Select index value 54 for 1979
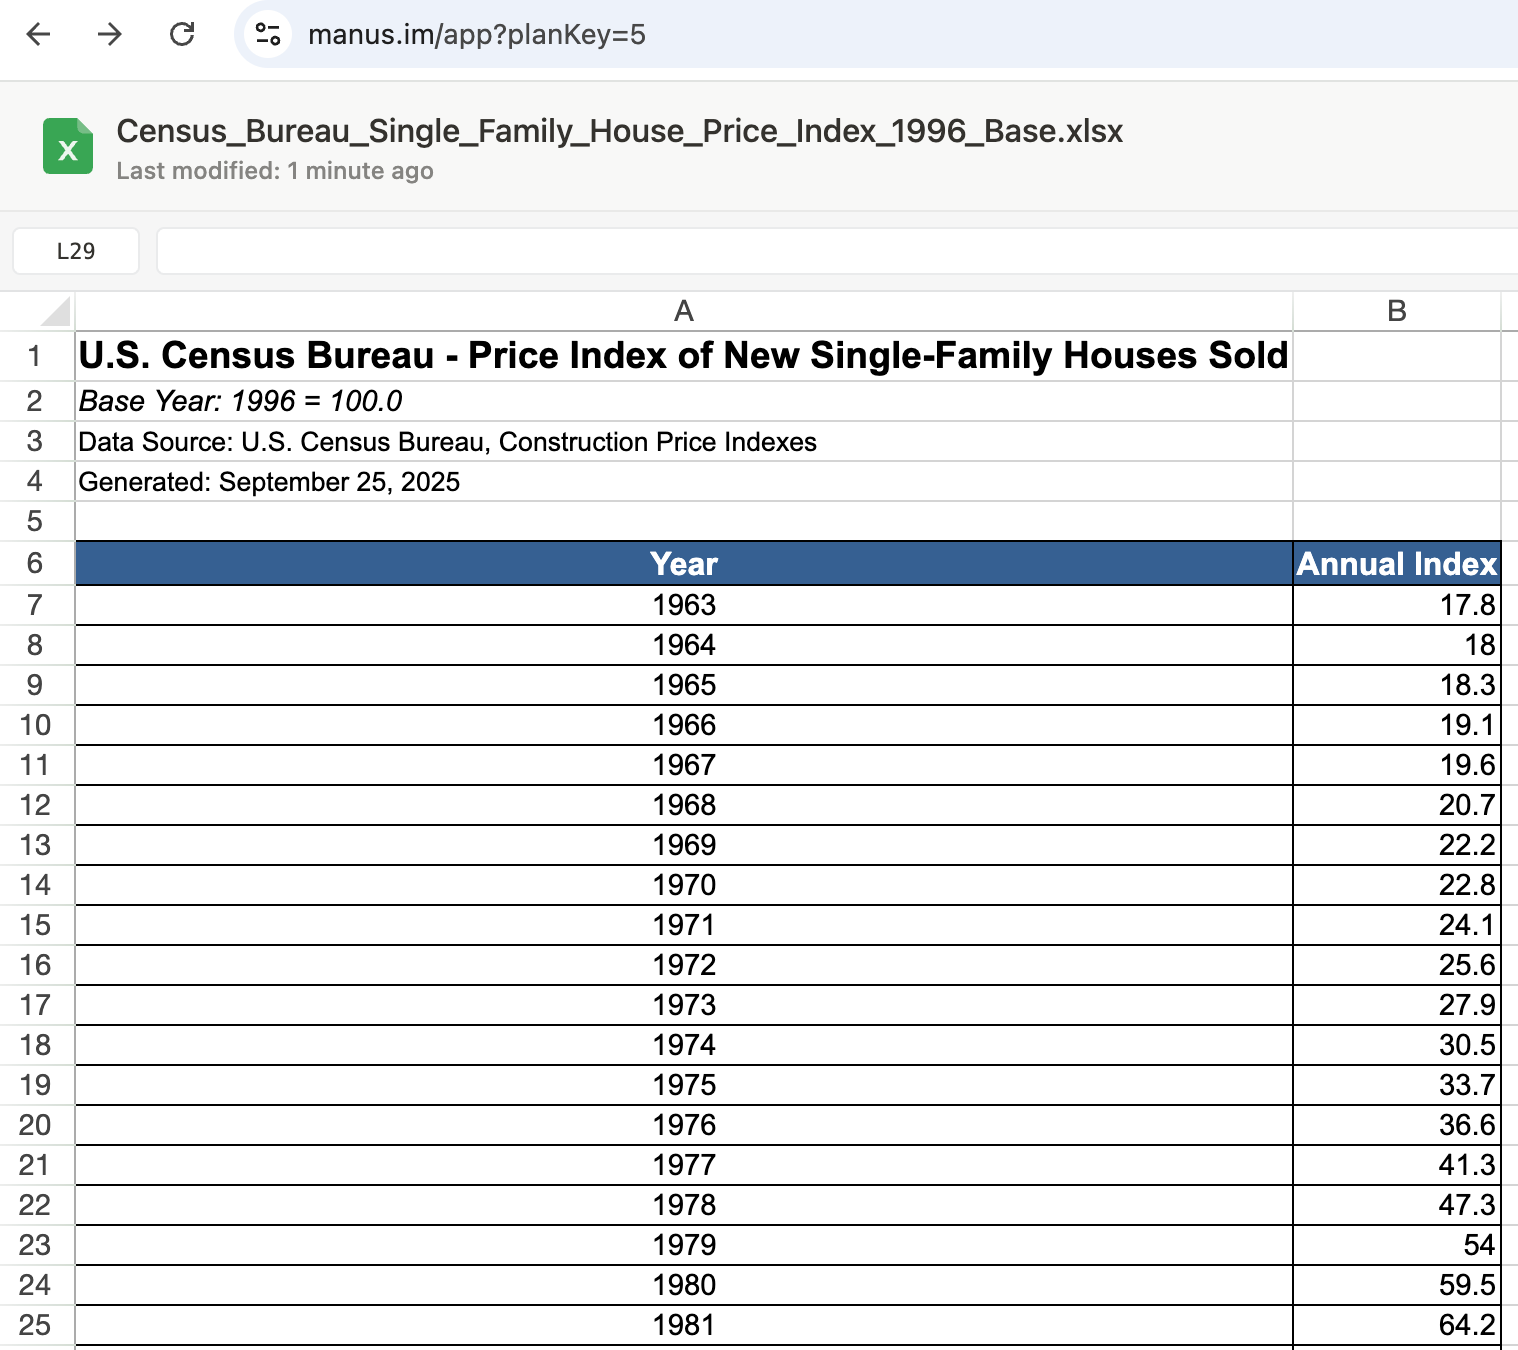Viewport: 1518px width, 1350px height. 1397,1245
